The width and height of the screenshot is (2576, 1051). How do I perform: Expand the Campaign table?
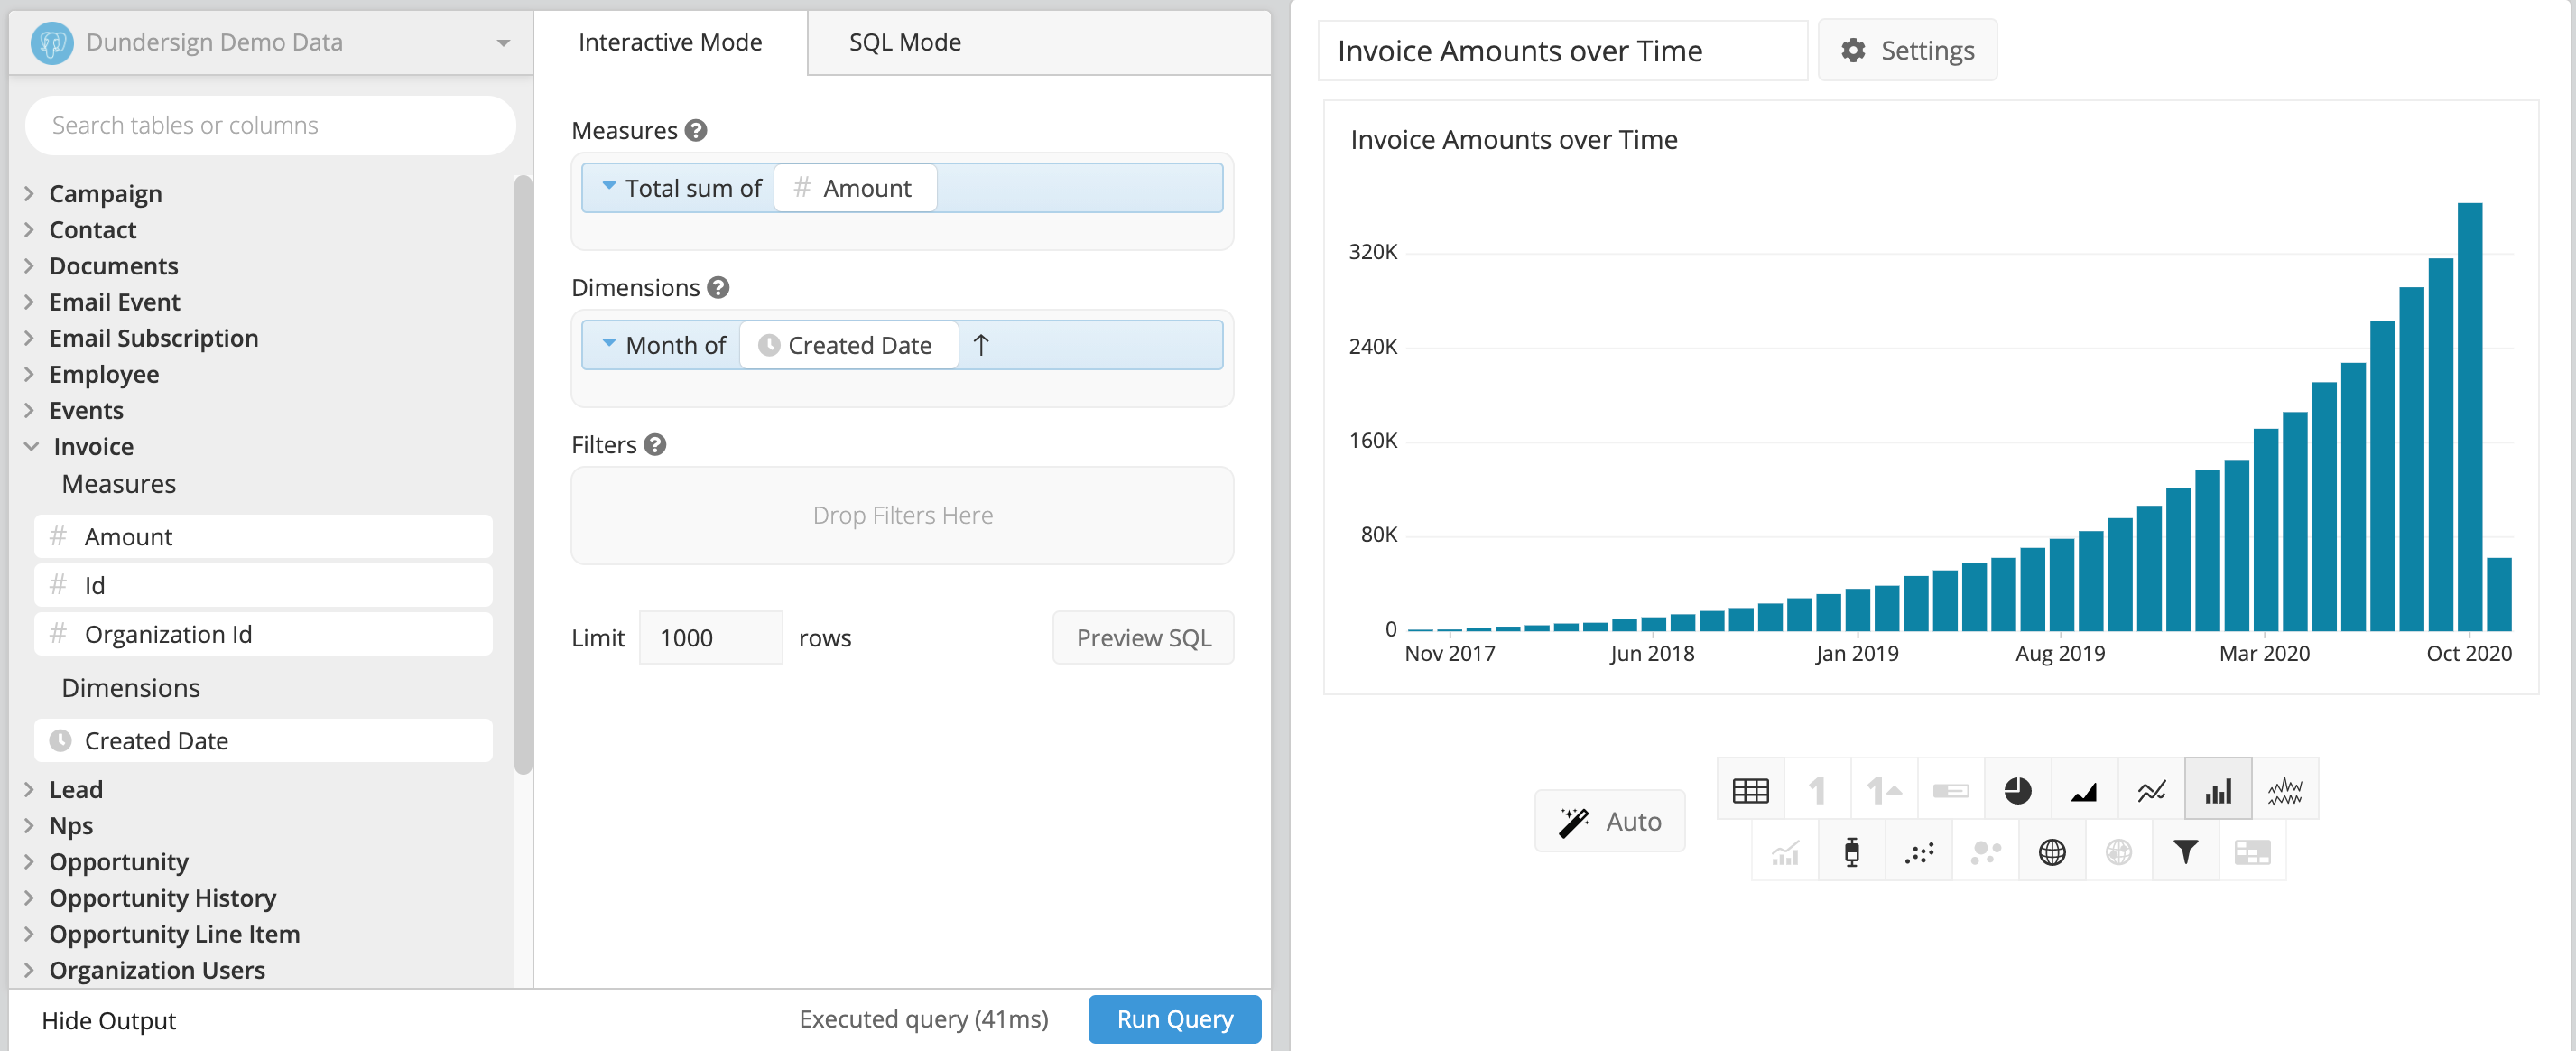click(x=30, y=192)
